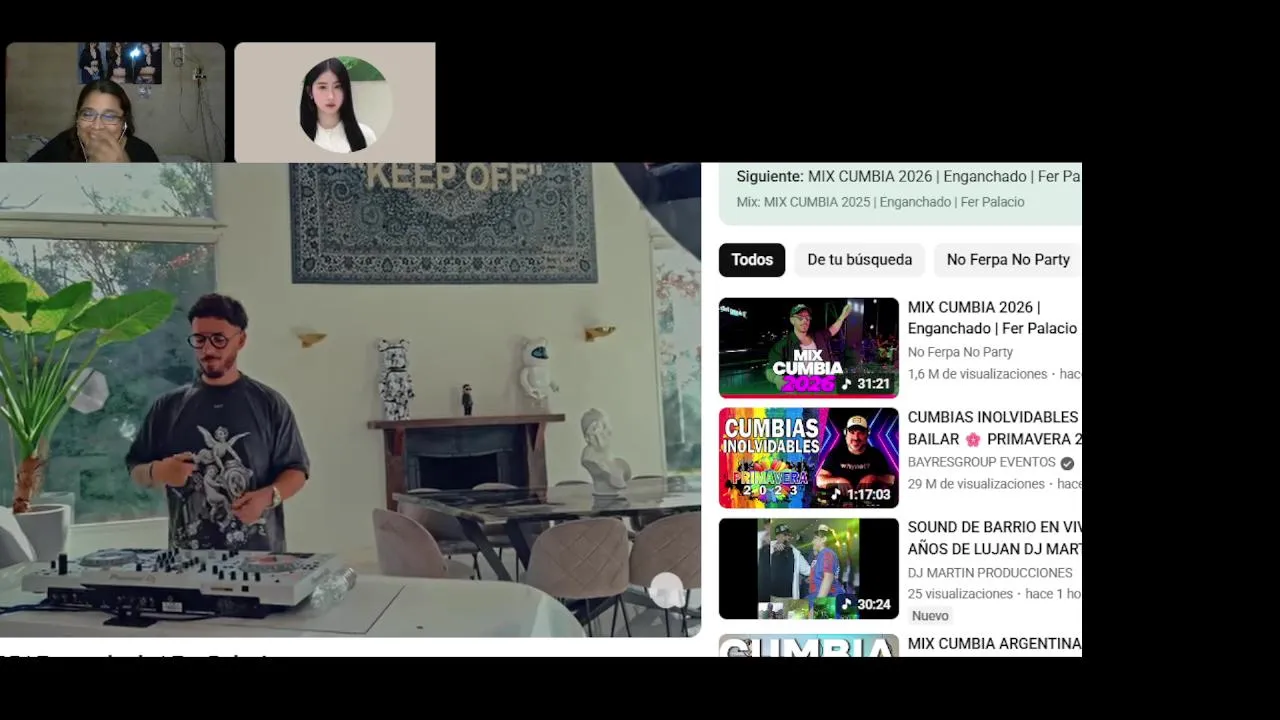Click "Siguiente: MIX CUMBIA 2026" next-up entry

[x=908, y=176]
